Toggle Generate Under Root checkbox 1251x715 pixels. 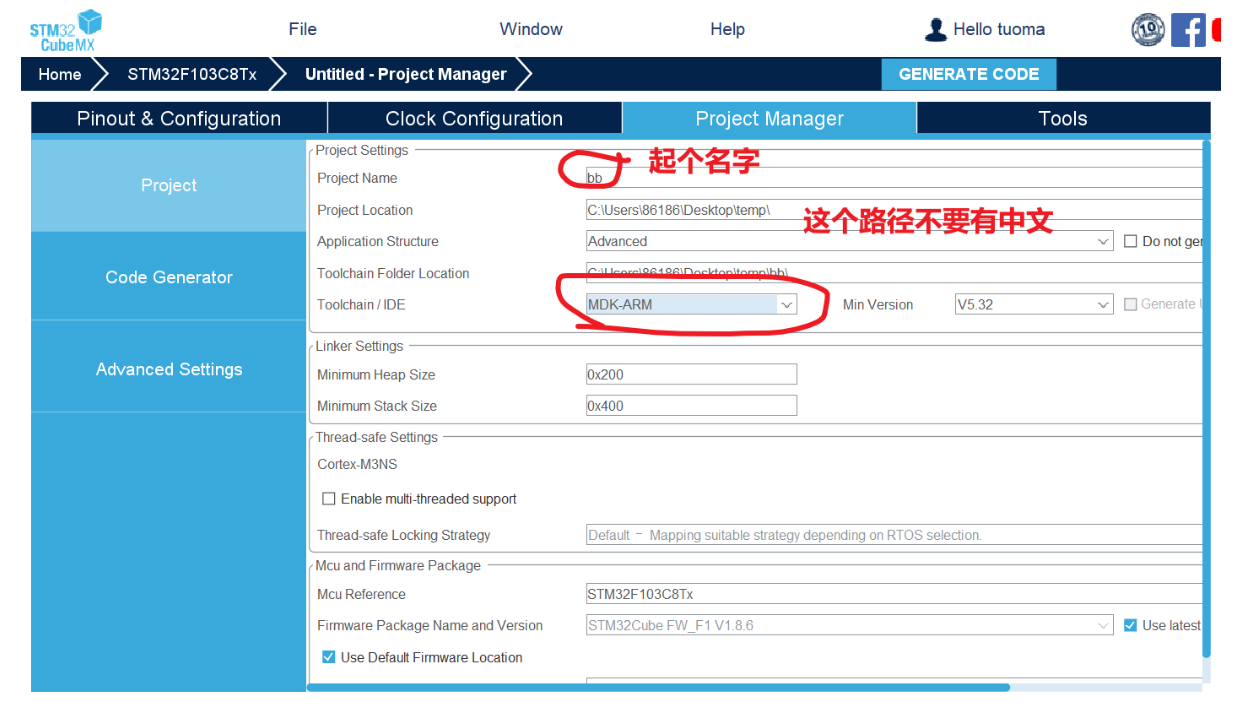coord(1131,304)
